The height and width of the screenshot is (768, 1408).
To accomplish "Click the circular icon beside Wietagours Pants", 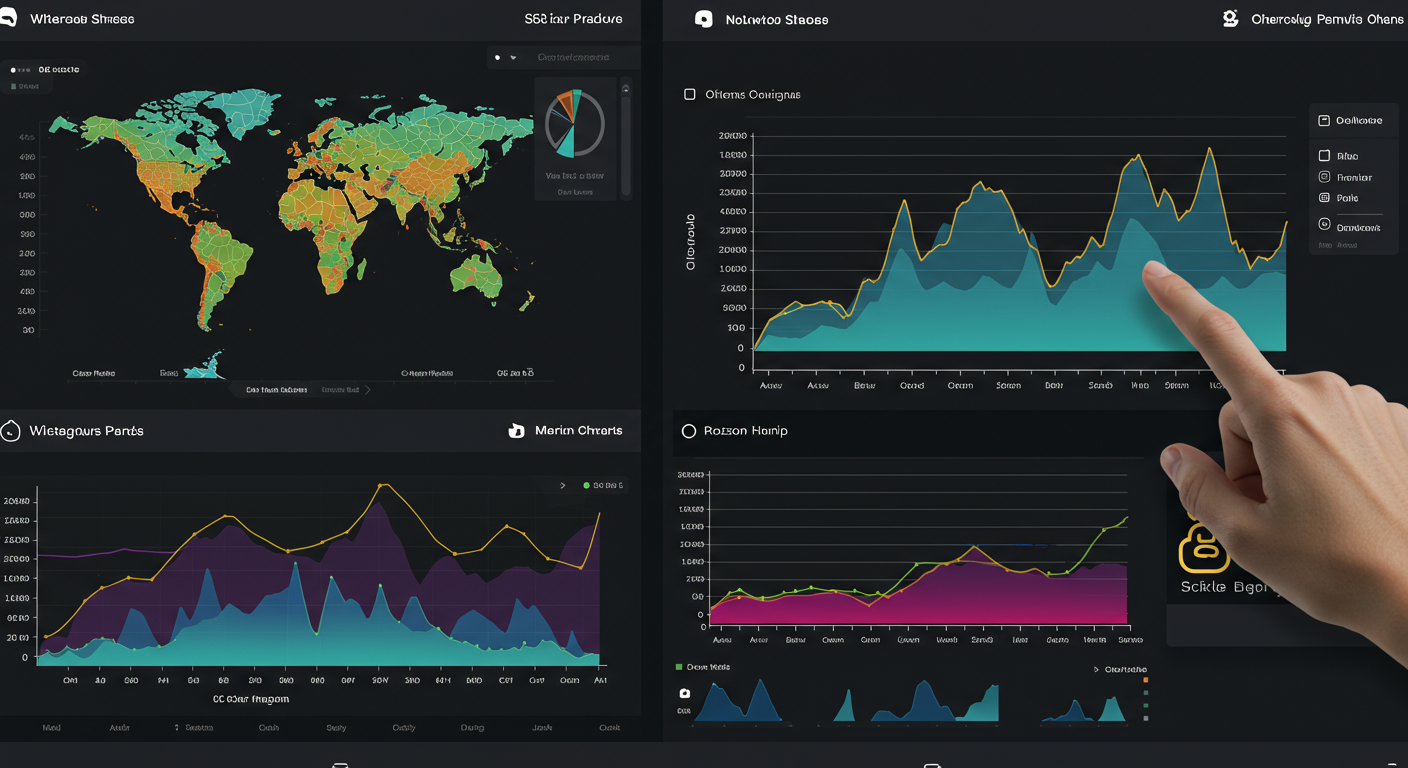I will 11,431.
